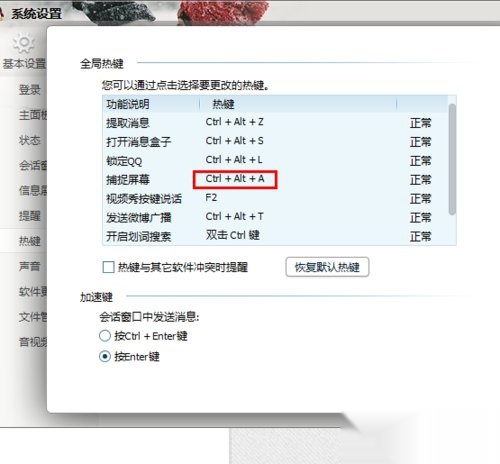Open the 提醒 sidebar item
Image resolution: width=500 pixels, height=464 pixels.
30,216
